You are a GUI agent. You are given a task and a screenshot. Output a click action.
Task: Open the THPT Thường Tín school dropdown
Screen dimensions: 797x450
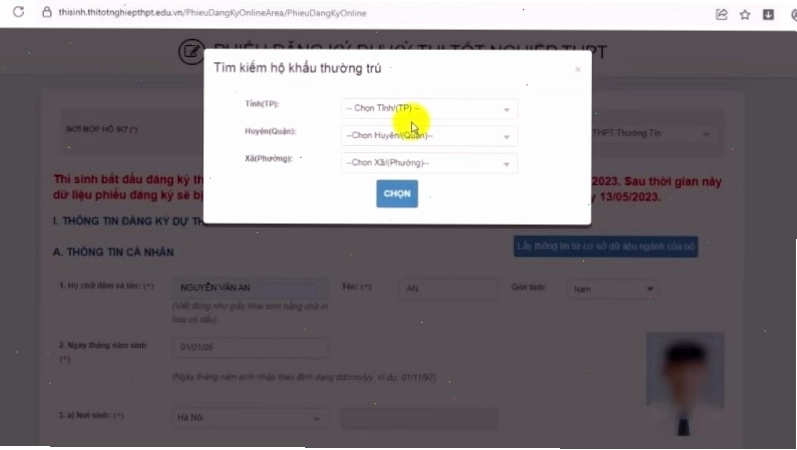[x=652, y=133]
